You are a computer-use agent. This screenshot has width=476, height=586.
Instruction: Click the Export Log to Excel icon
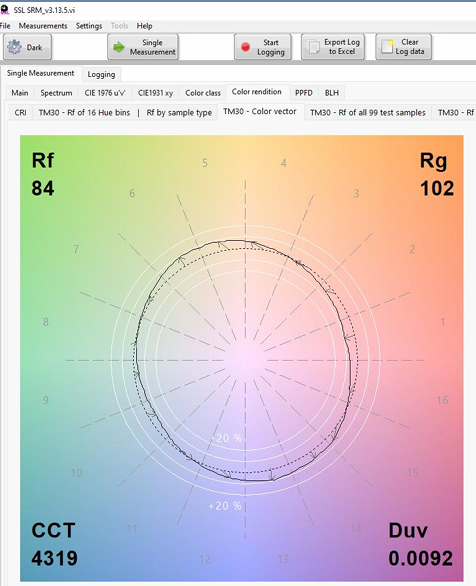313,47
